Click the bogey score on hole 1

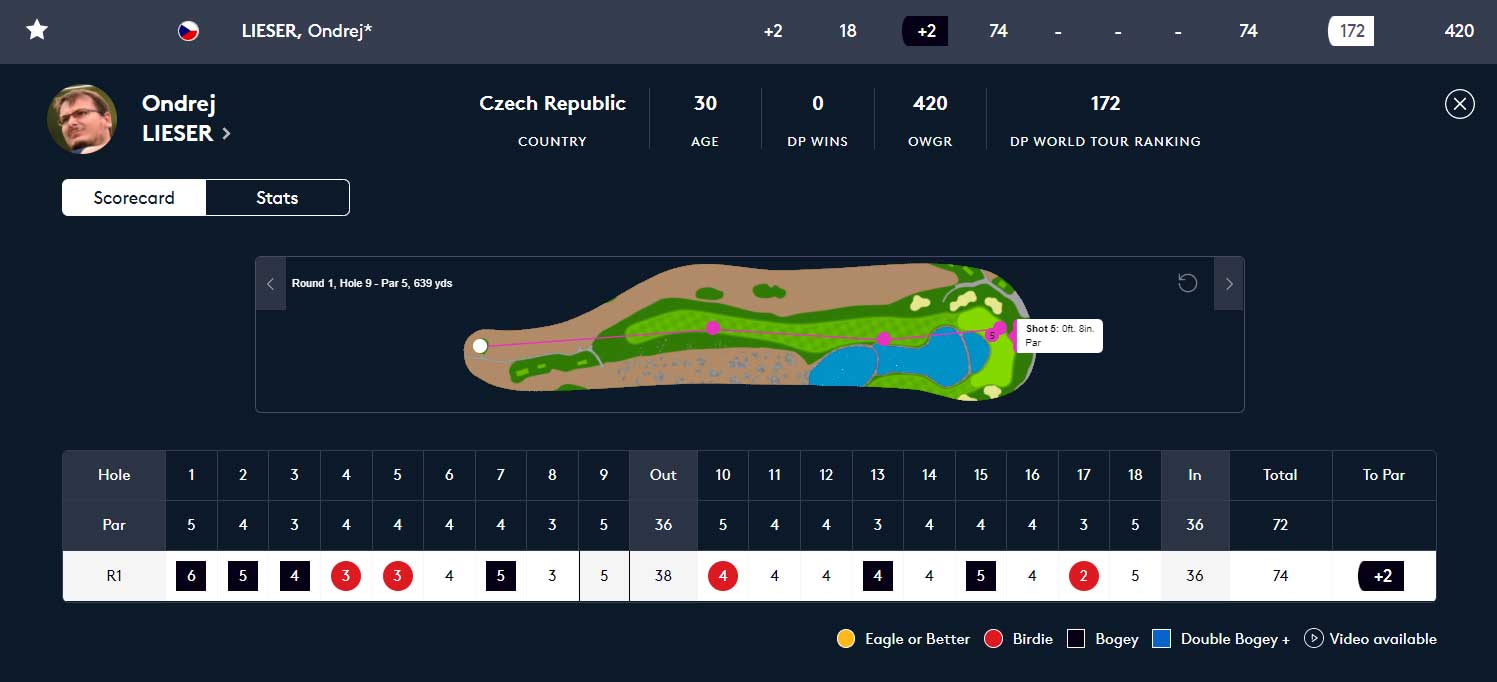(x=191, y=576)
